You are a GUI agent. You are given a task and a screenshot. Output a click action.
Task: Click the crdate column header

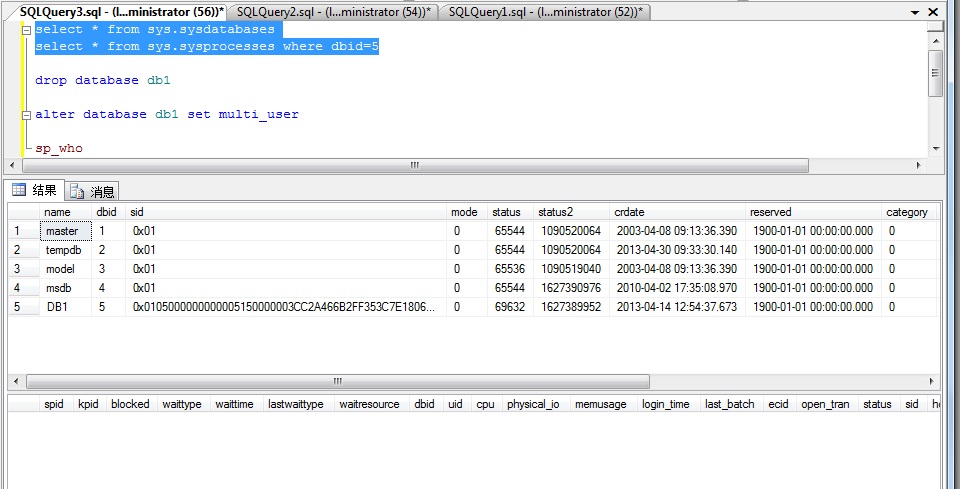click(630, 212)
